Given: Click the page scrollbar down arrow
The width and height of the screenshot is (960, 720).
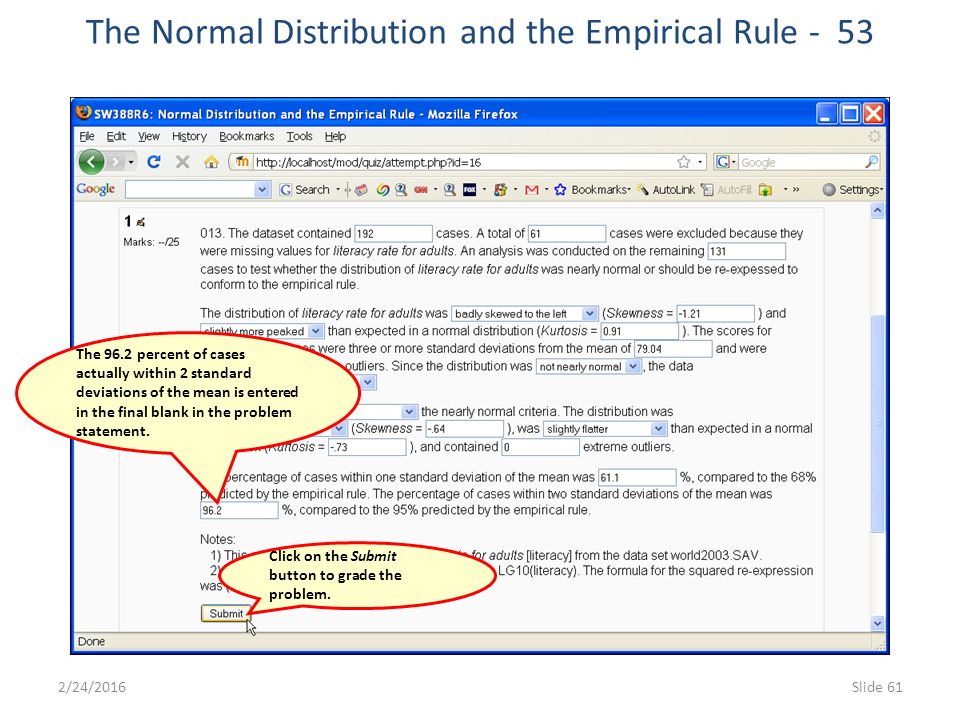Looking at the screenshot, I should (877, 623).
